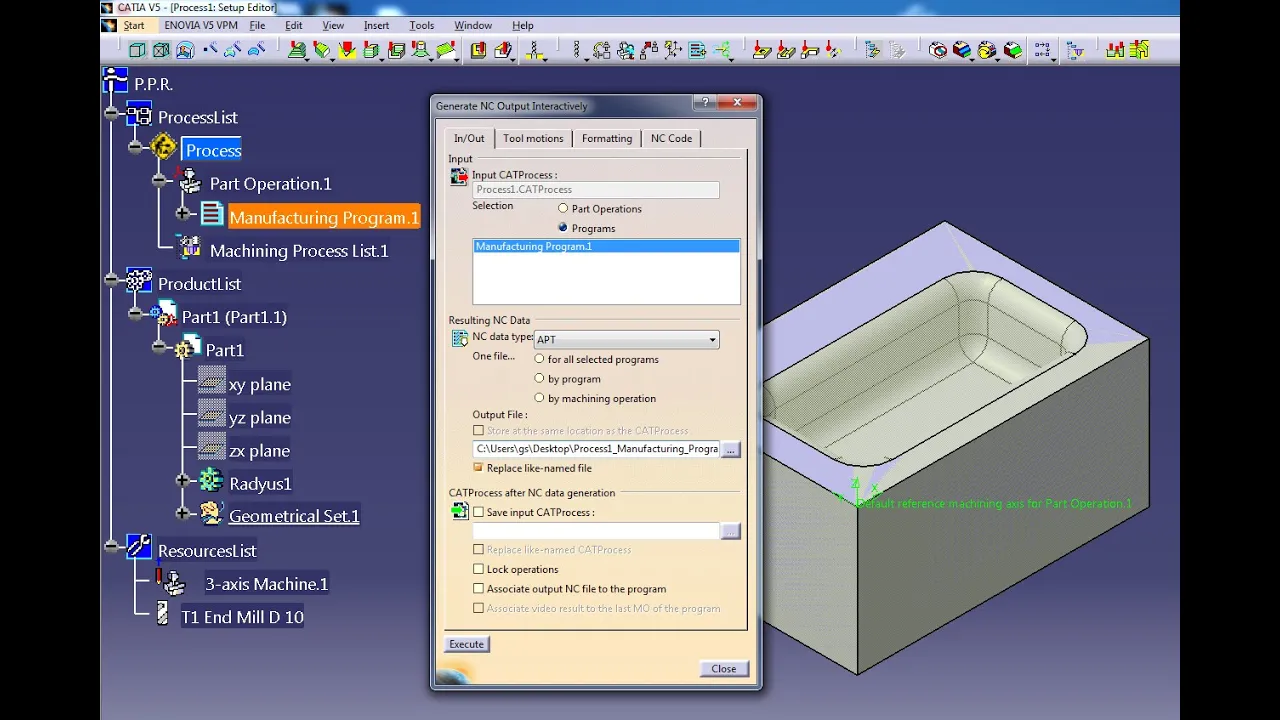
Task: Switch to the Formatting tab
Action: tap(607, 139)
